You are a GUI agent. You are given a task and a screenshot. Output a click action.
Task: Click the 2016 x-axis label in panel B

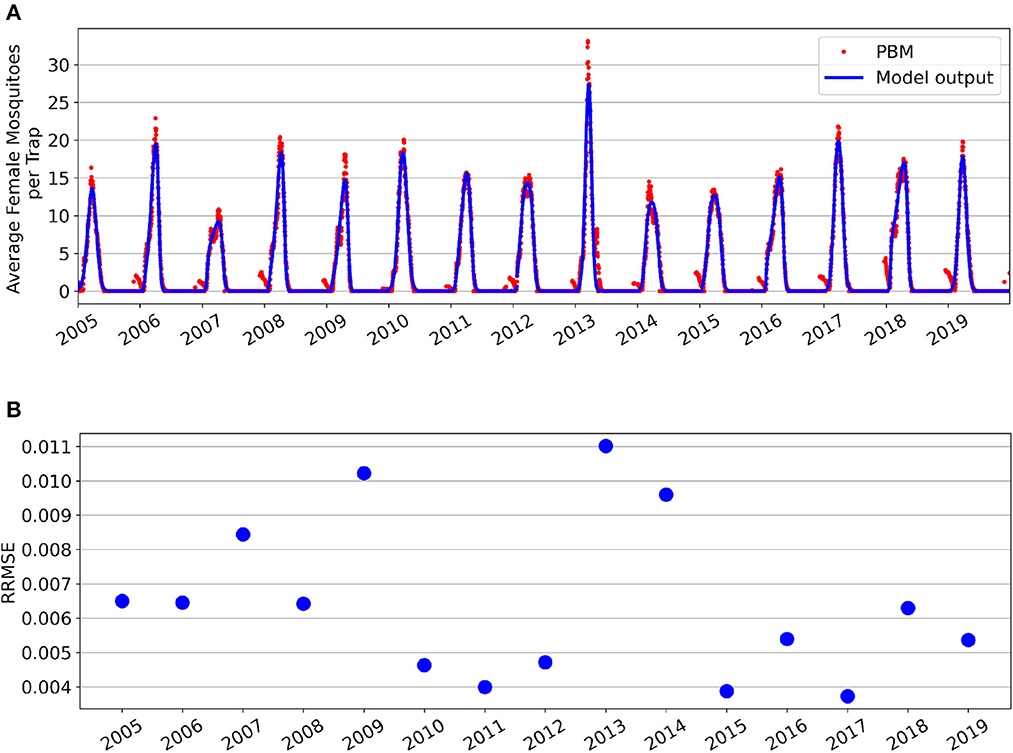point(786,735)
